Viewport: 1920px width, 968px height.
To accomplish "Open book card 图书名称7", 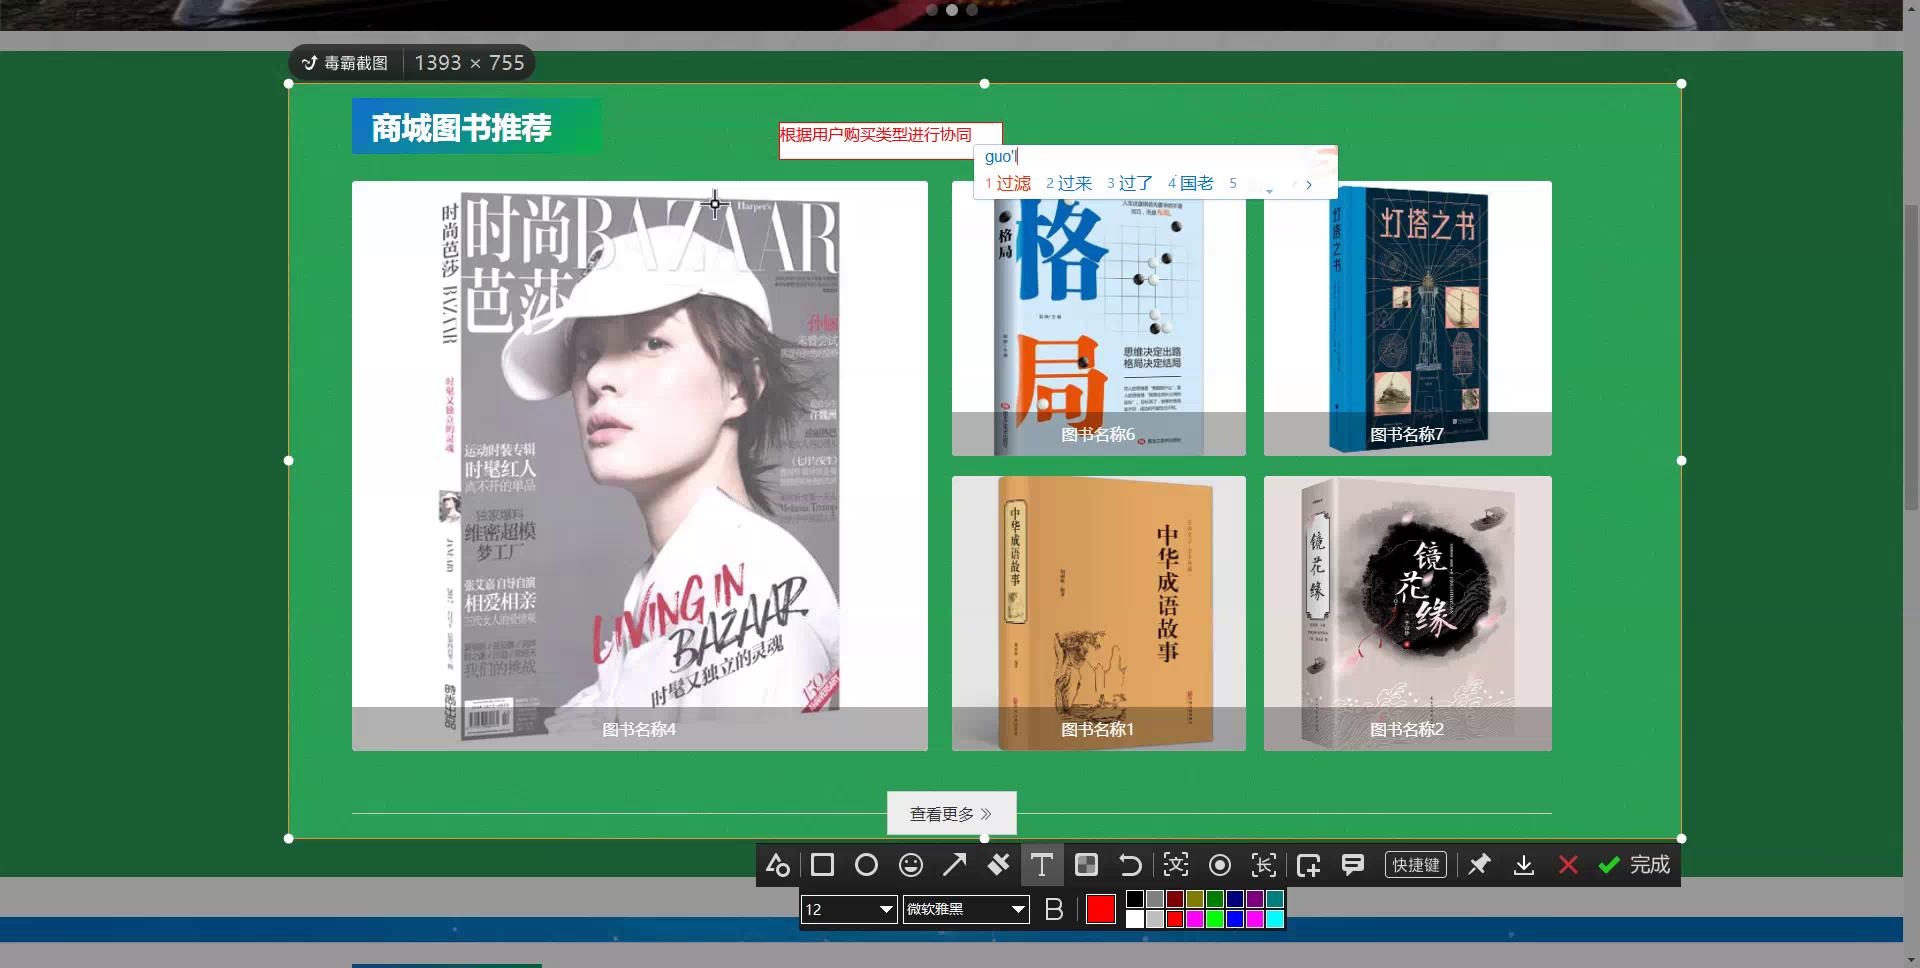I will tap(1407, 318).
